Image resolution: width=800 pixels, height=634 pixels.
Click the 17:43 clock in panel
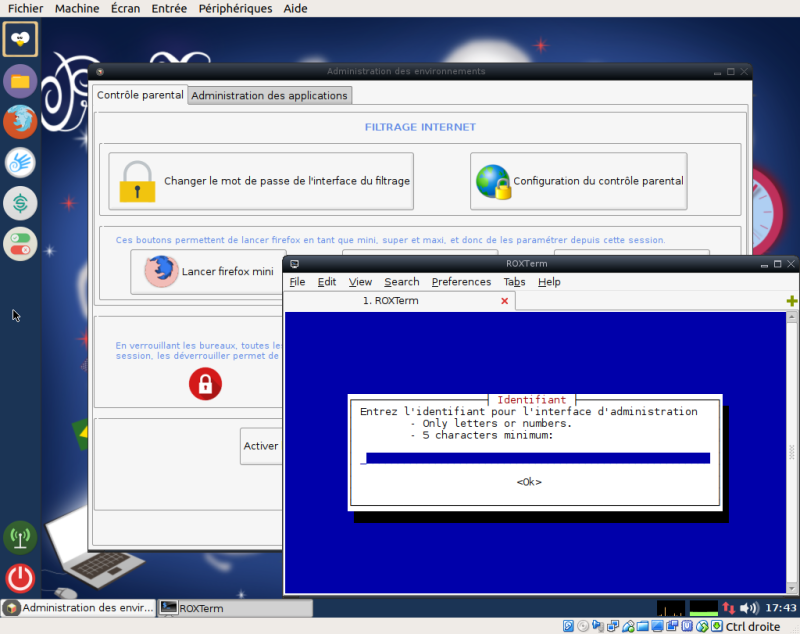(x=781, y=608)
